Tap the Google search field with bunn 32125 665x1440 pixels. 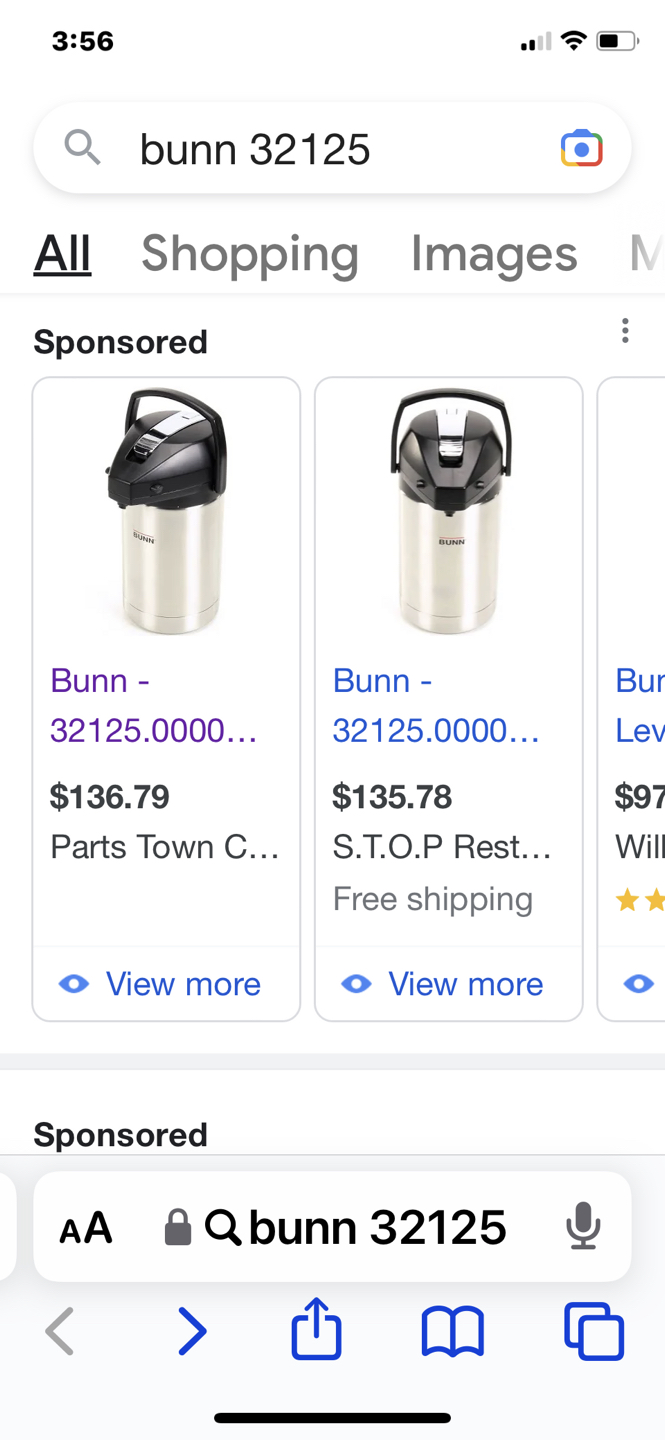pyautogui.click(x=320, y=150)
